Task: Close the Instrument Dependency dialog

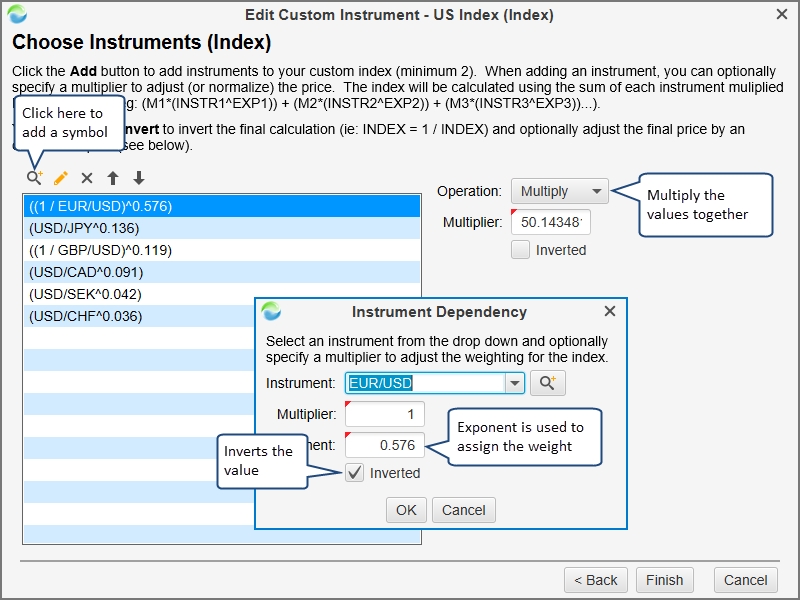Action: coord(610,311)
